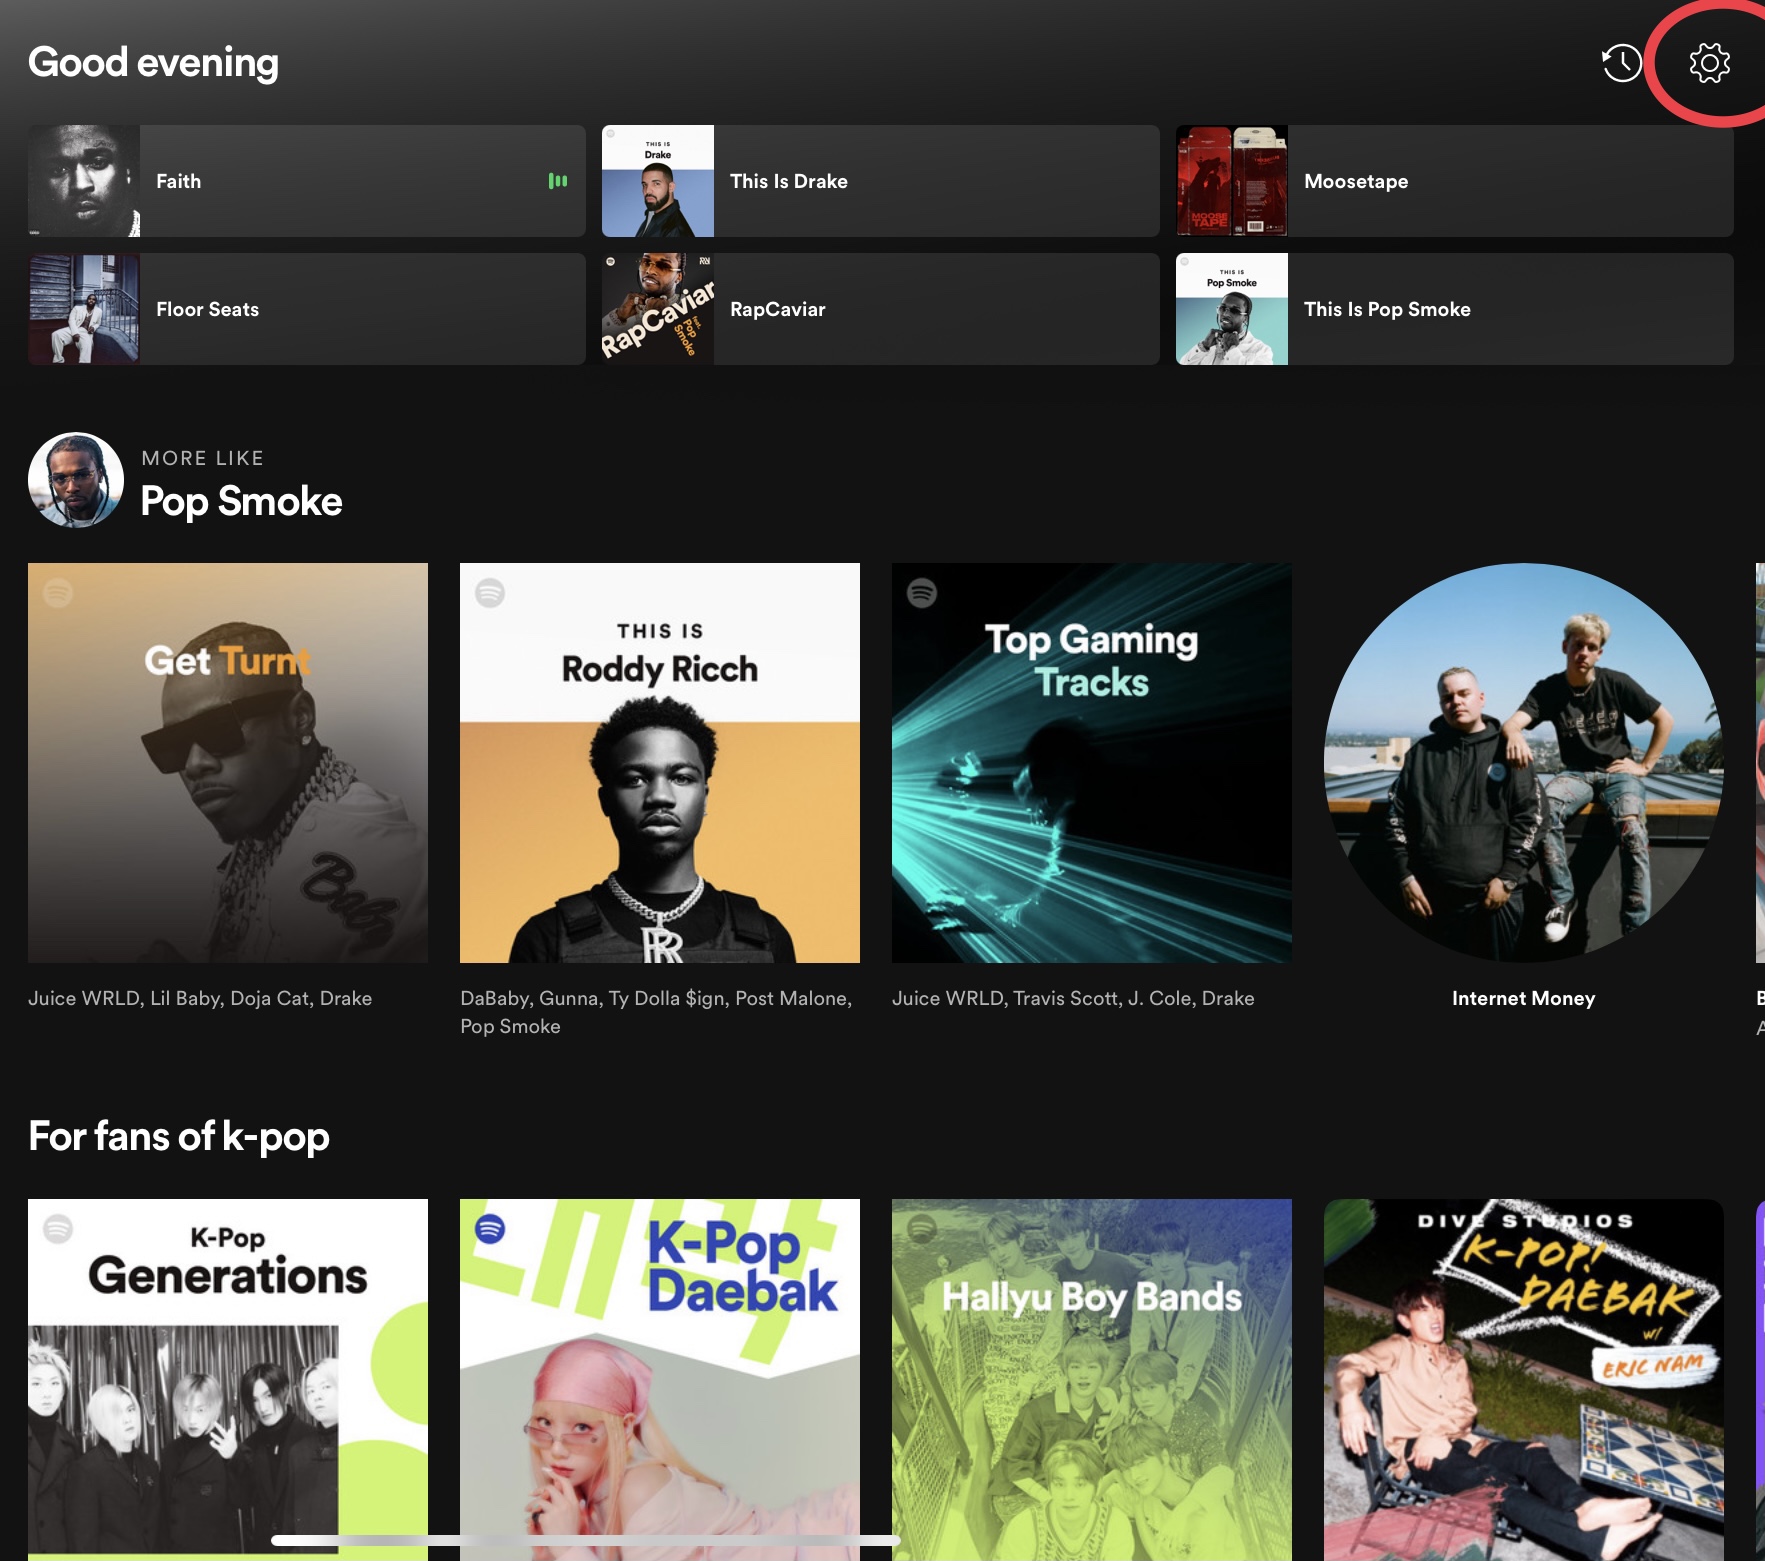Open the blue-titled K-Pop Daebak playlist cover
The image size is (1765, 1561).
coord(660,1380)
